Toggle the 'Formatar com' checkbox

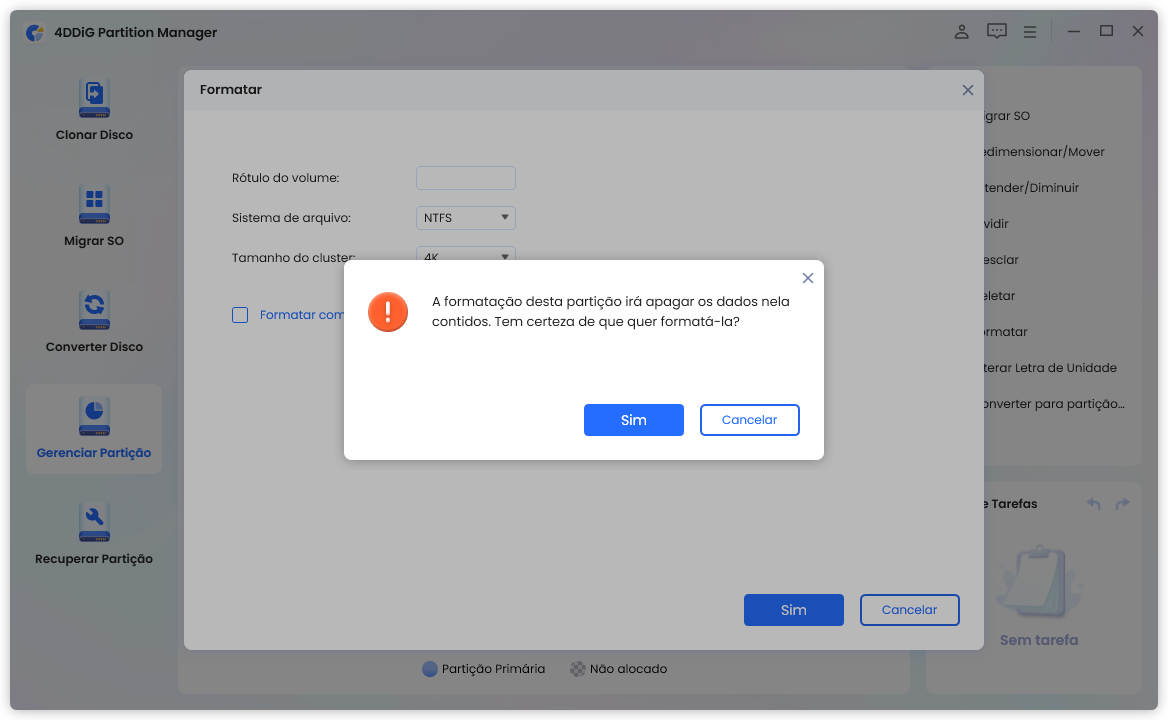(x=240, y=315)
